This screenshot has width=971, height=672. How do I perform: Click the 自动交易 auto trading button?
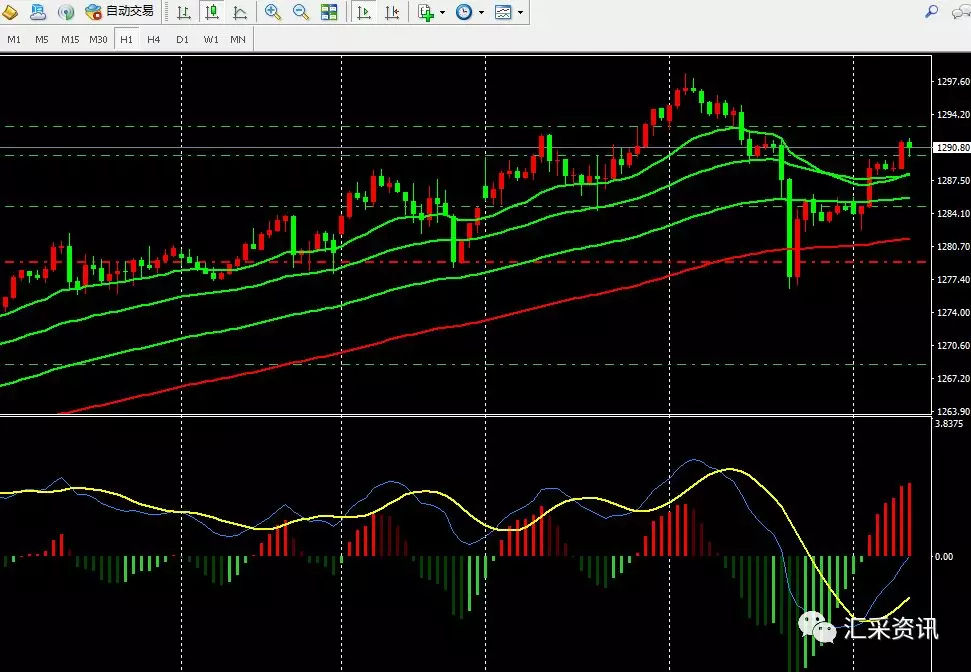pos(120,12)
